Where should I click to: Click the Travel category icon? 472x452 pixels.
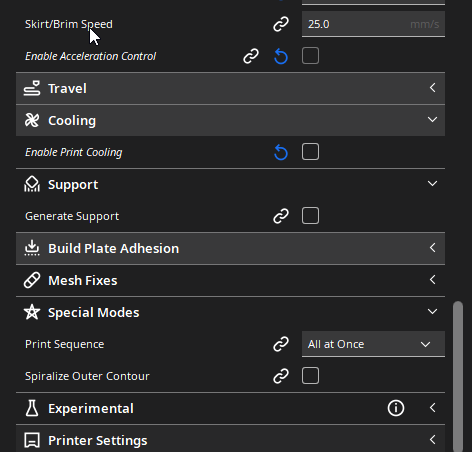tap(32, 88)
